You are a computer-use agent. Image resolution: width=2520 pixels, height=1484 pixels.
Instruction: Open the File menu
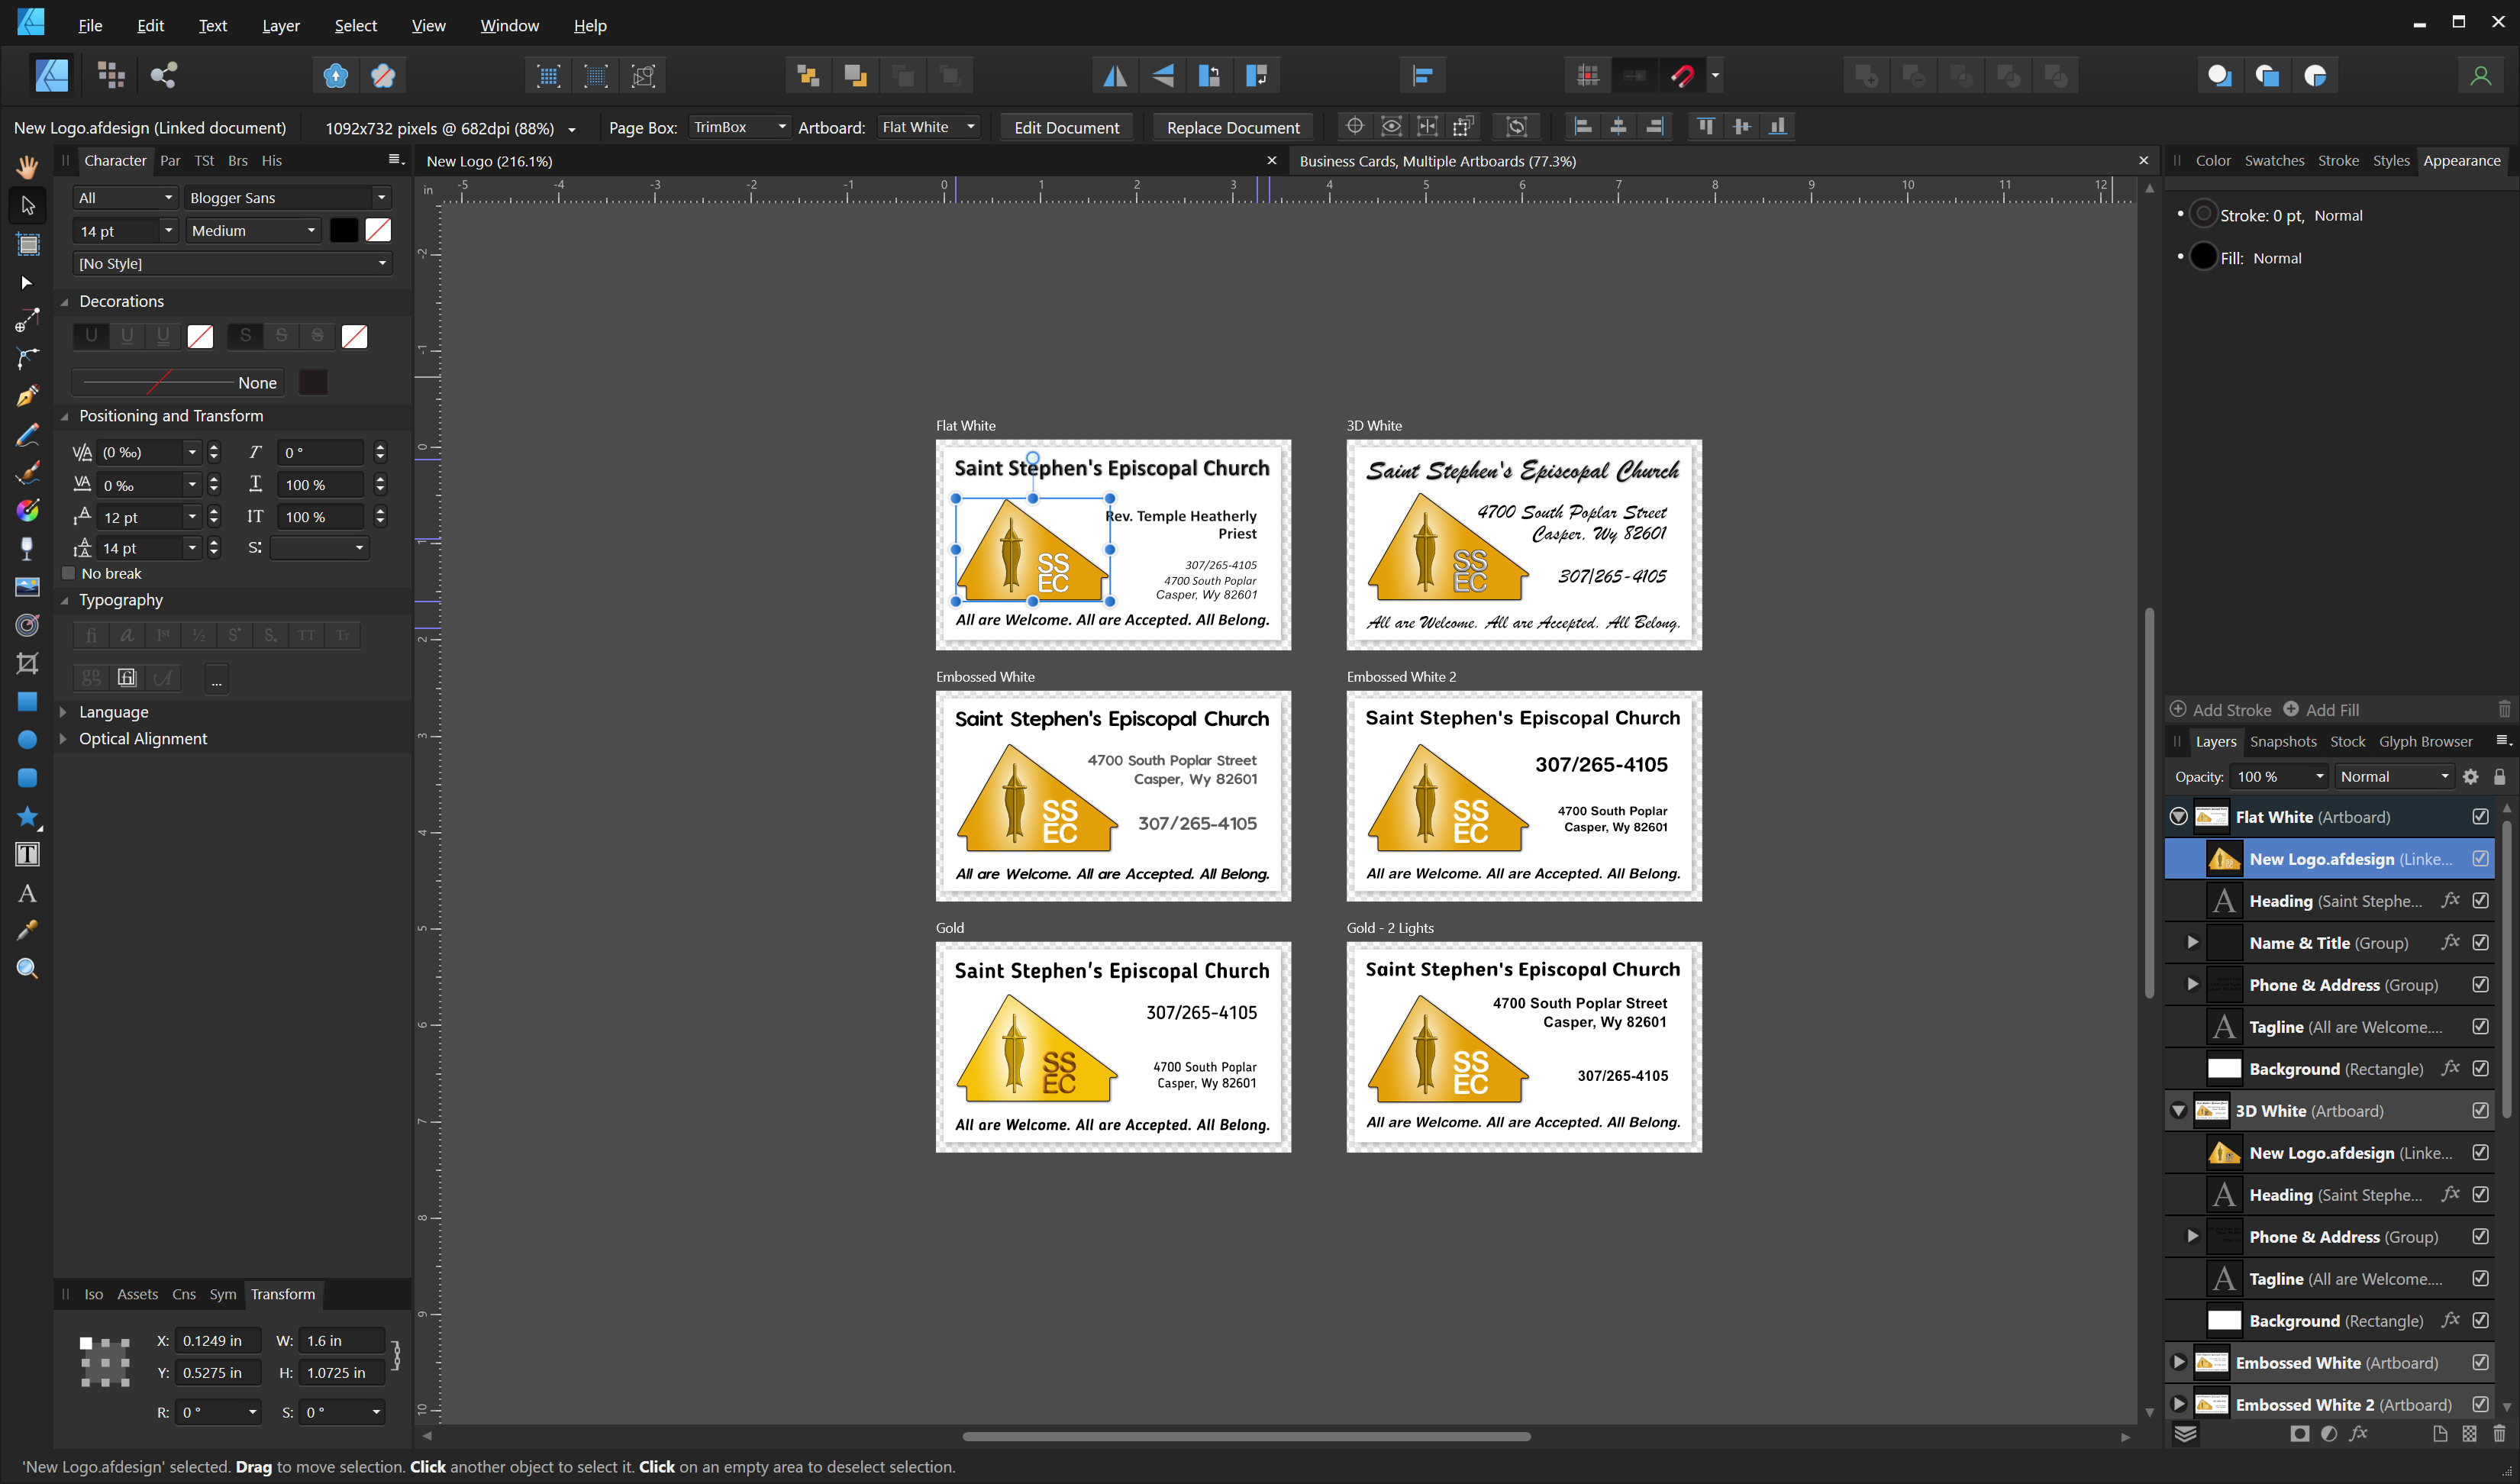tap(90, 25)
